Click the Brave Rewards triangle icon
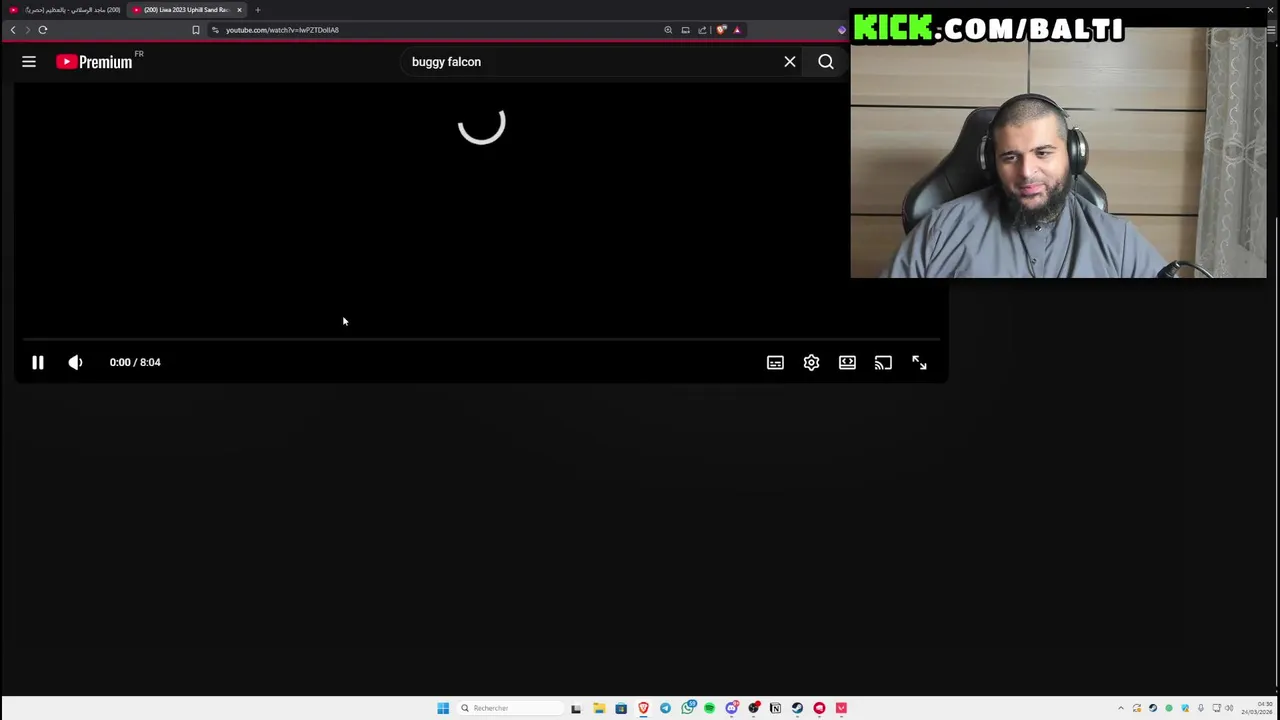 [x=737, y=30]
